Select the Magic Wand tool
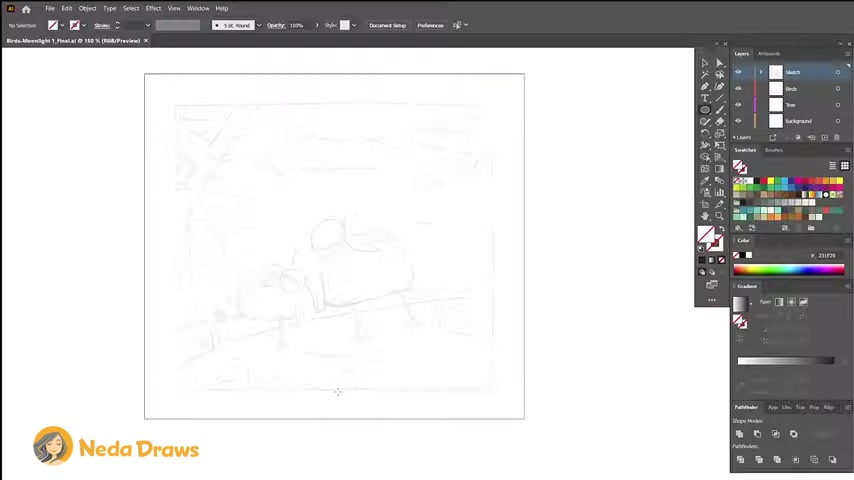The width and height of the screenshot is (854, 480). click(705, 75)
